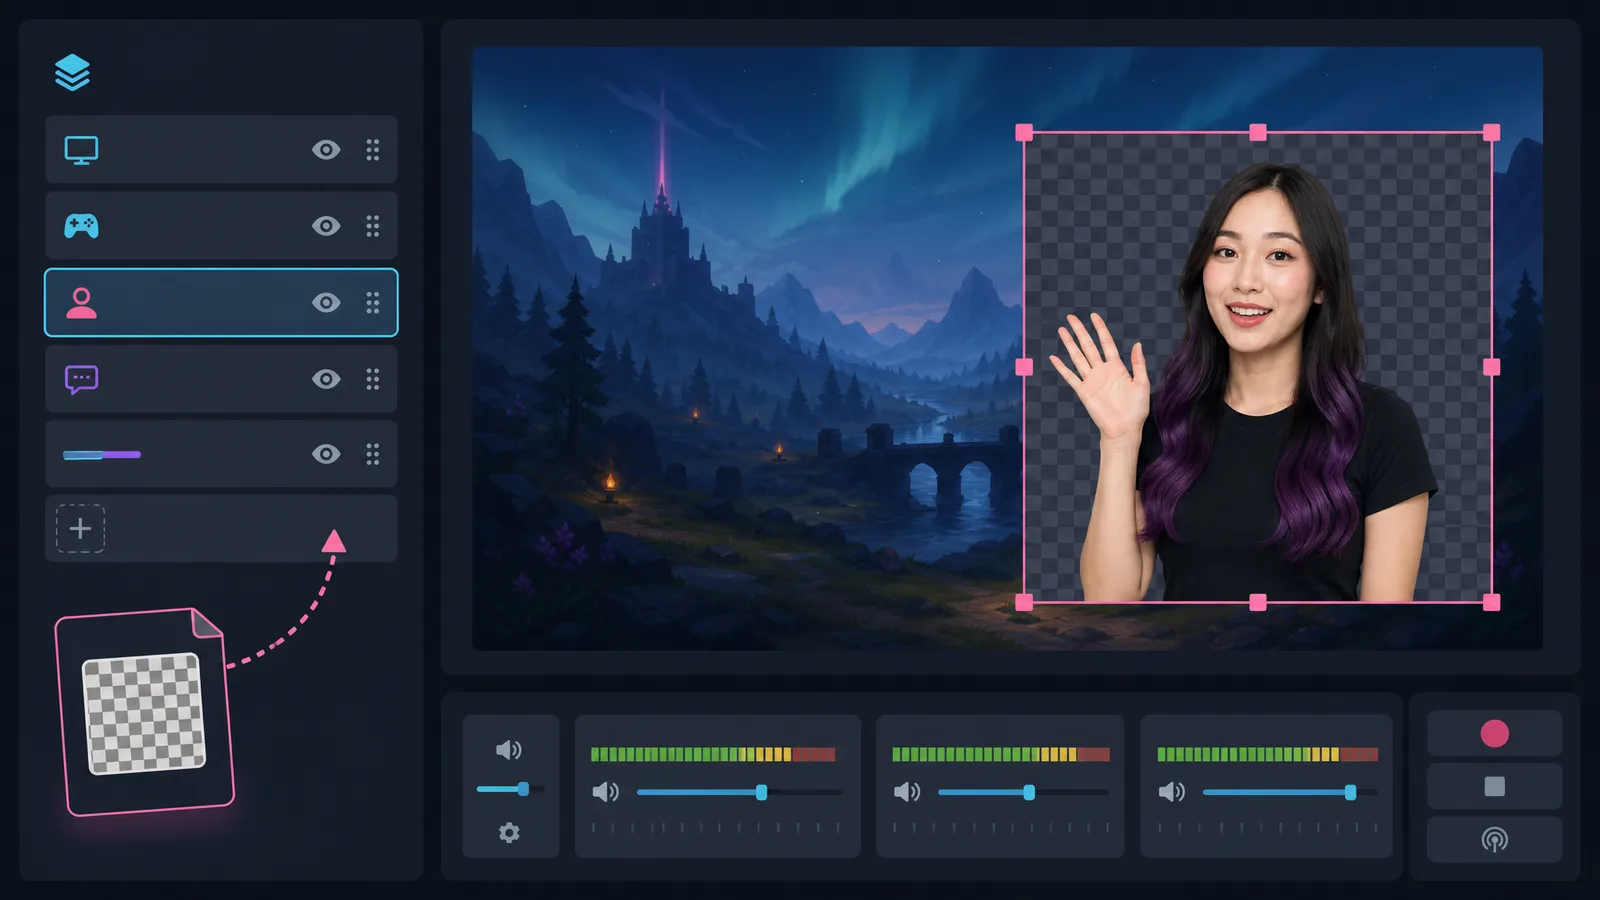Click the castle in the preview background scene
Screen dimensions: 1600x900
coord(662,240)
